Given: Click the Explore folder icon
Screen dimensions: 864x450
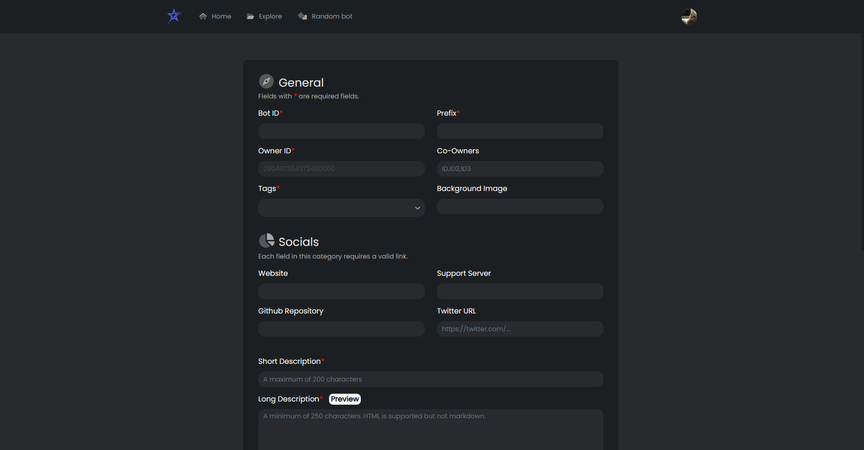Looking at the screenshot, I should (x=251, y=17).
